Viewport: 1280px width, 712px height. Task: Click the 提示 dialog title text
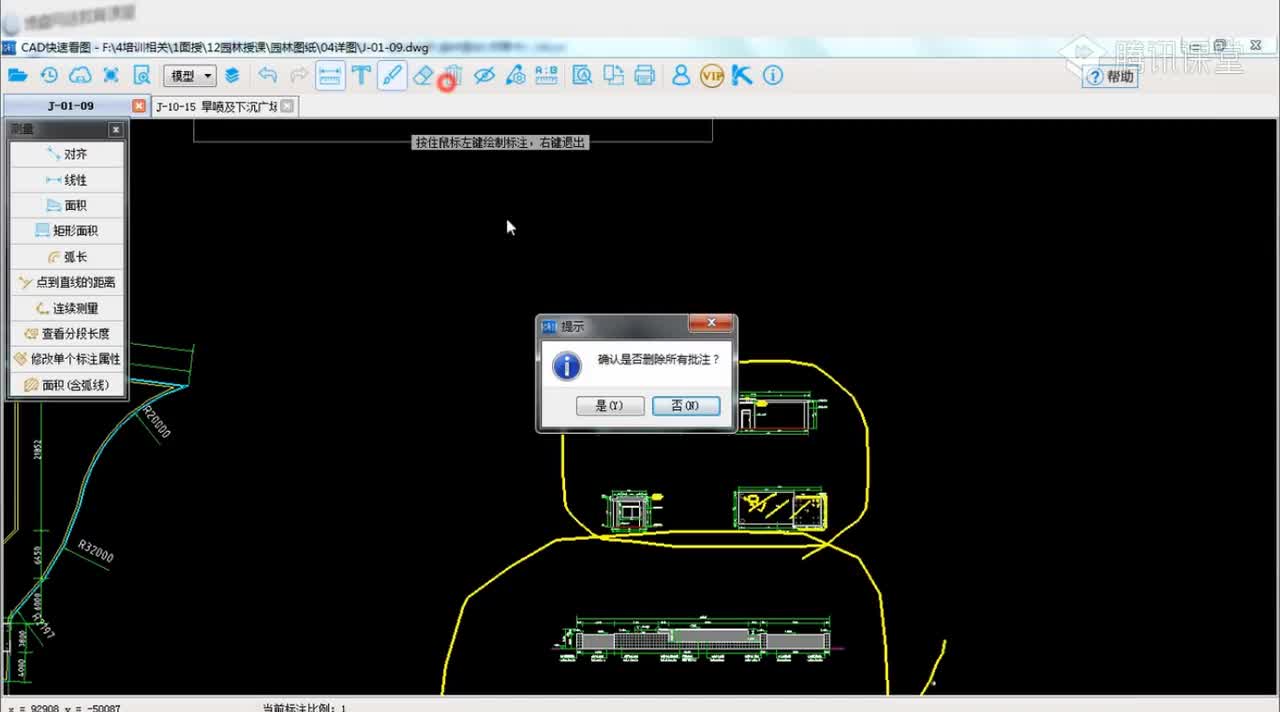tap(572, 326)
